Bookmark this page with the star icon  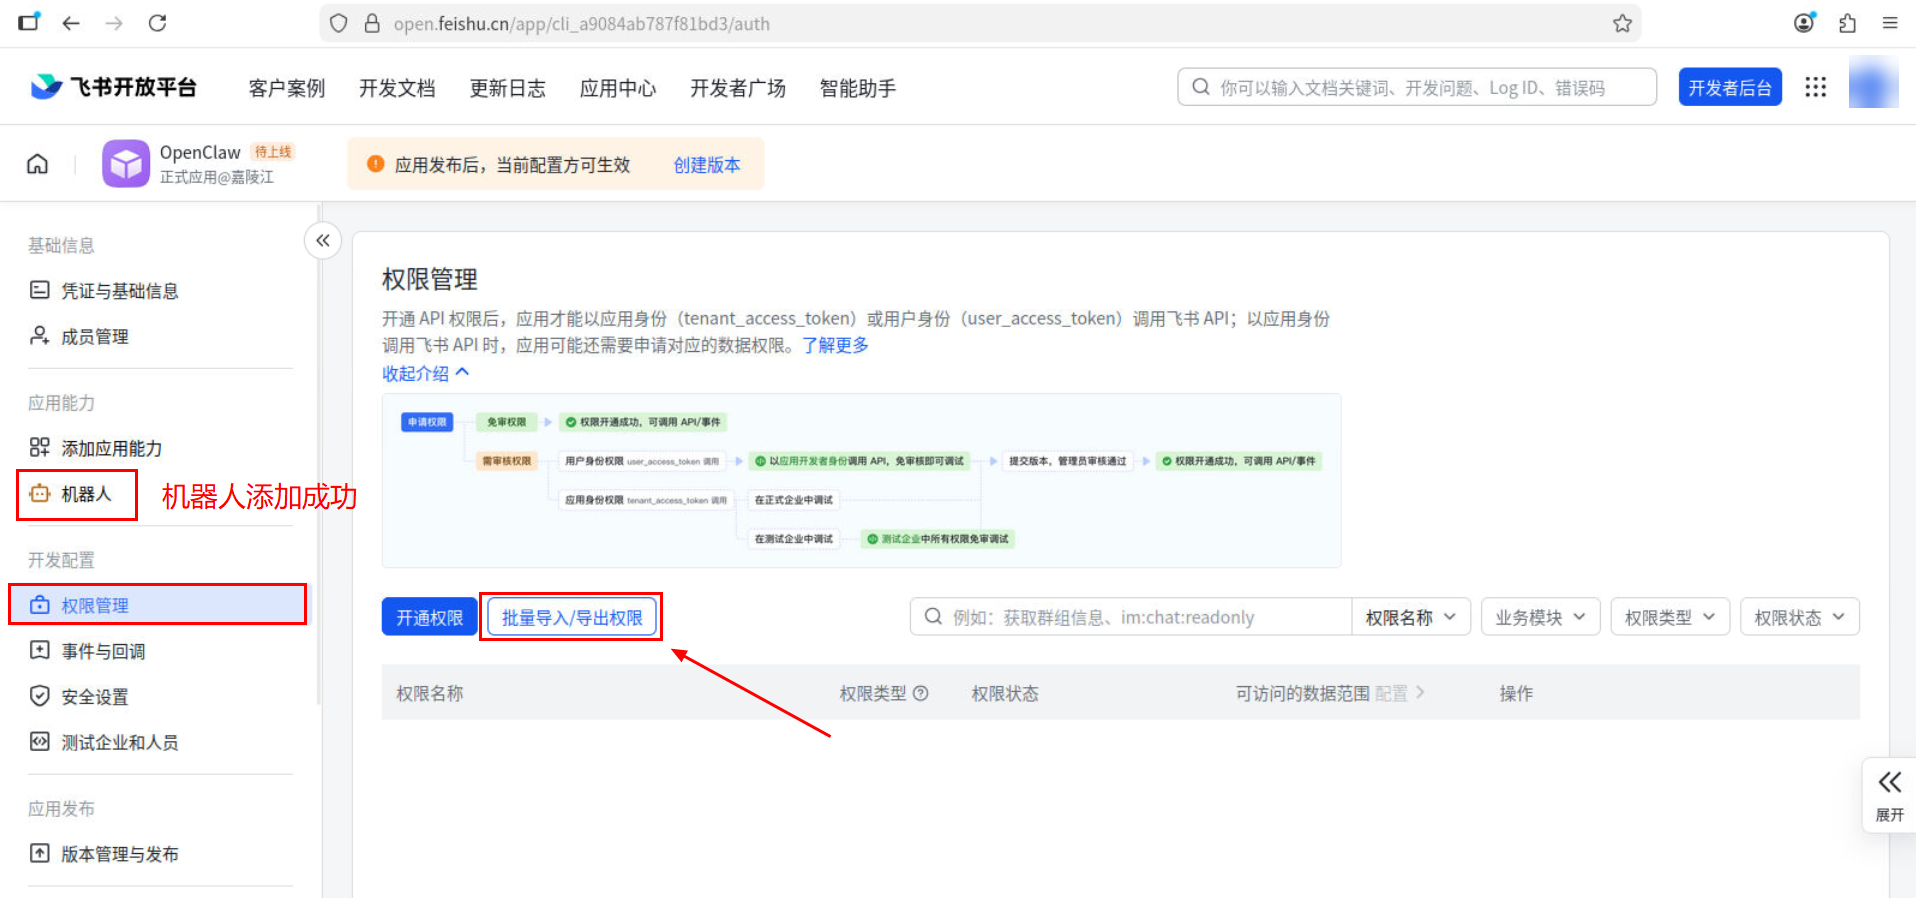(1622, 23)
